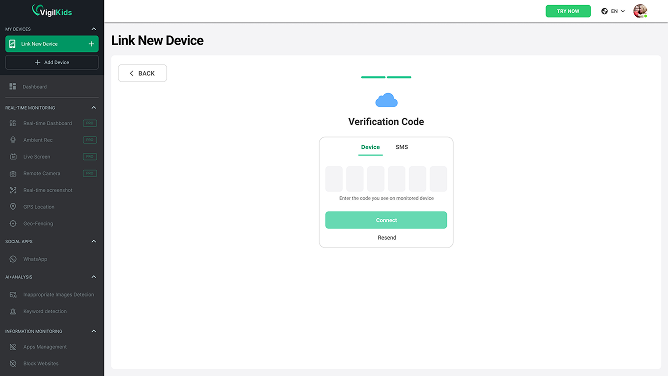The image size is (668, 376).
Task: Click the Ambient Rec microphone icon
Action: [x=13, y=140]
